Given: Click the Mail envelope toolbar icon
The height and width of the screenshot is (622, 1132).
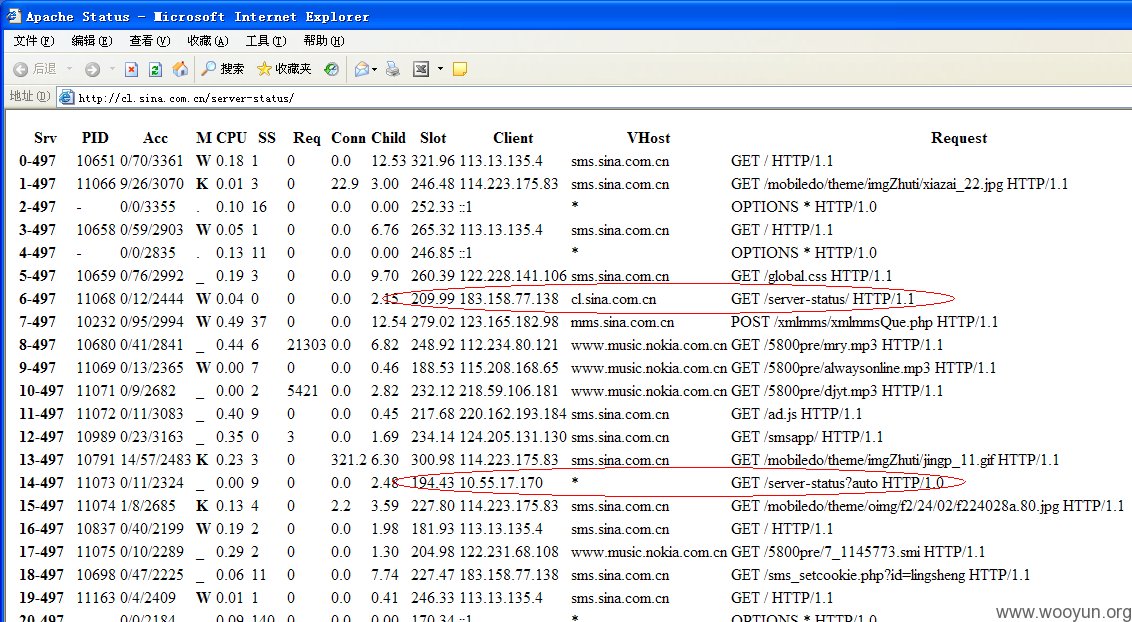Looking at the screenshot, I should click(362, 69).
